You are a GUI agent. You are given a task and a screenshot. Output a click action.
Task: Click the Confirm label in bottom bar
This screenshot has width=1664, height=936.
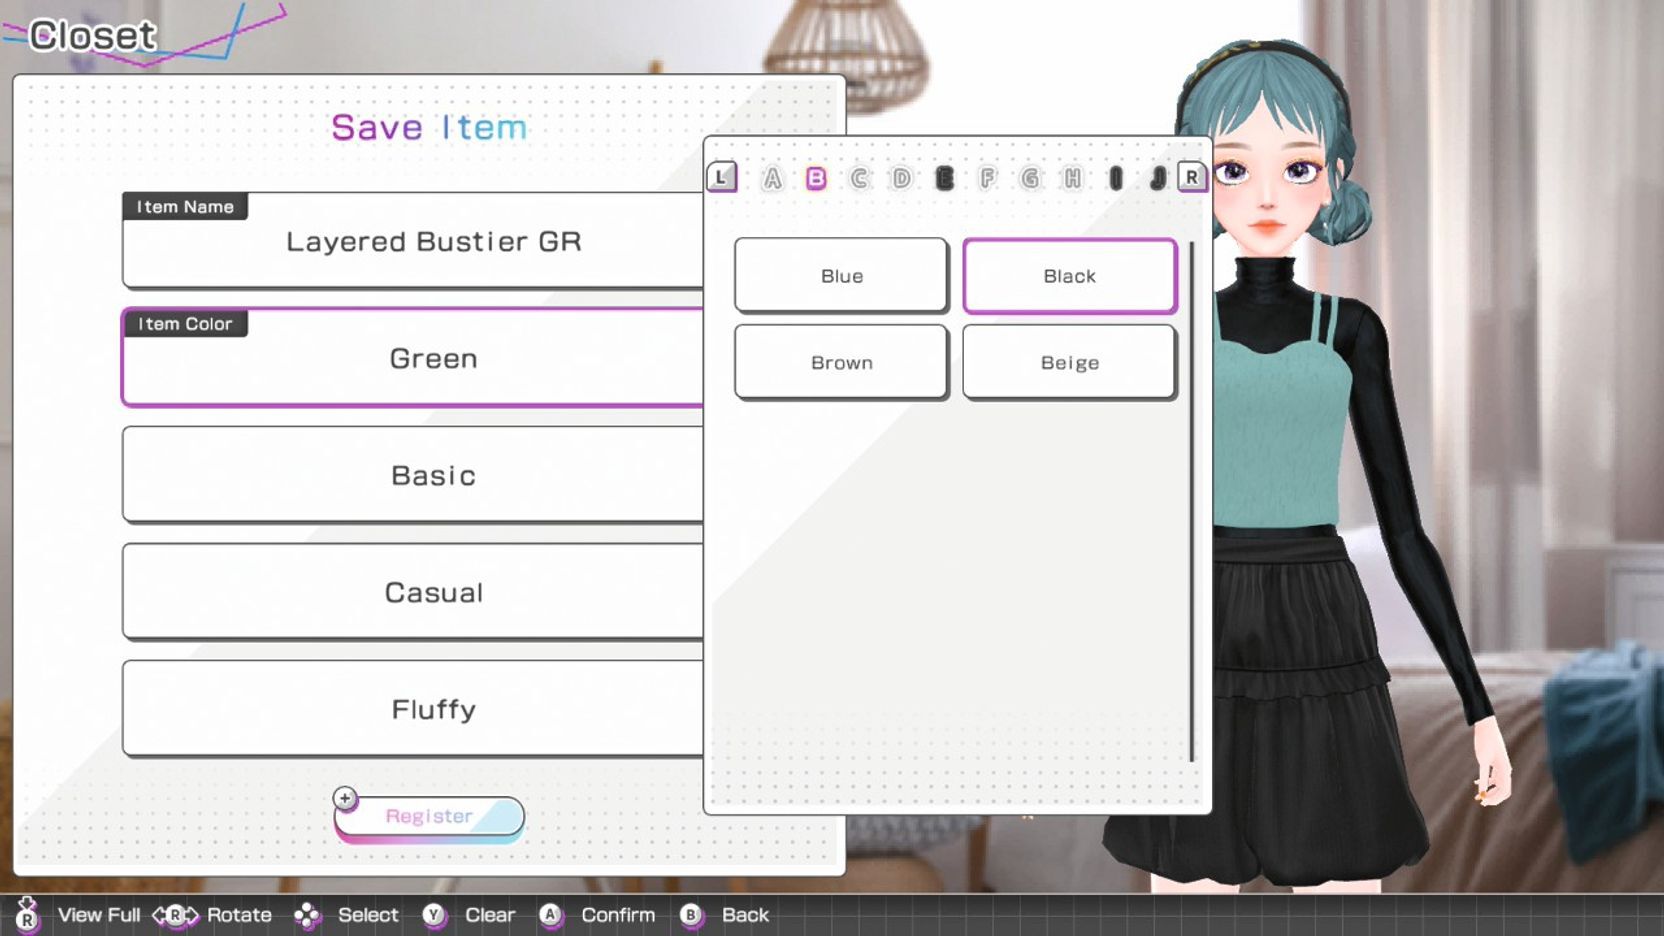[618, 915]
